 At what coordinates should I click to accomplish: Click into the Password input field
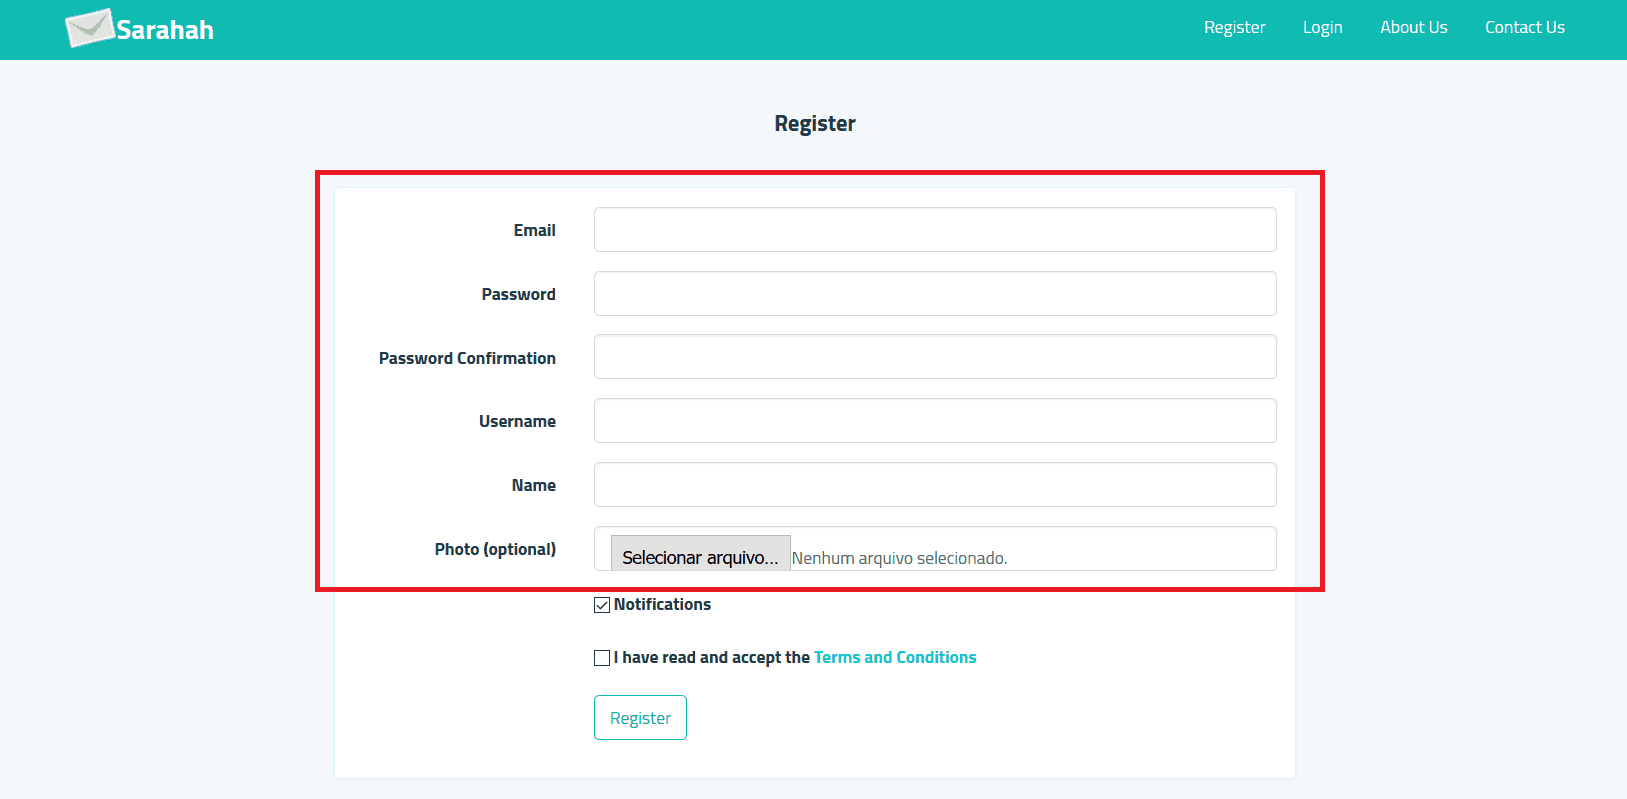coord(935,294)
